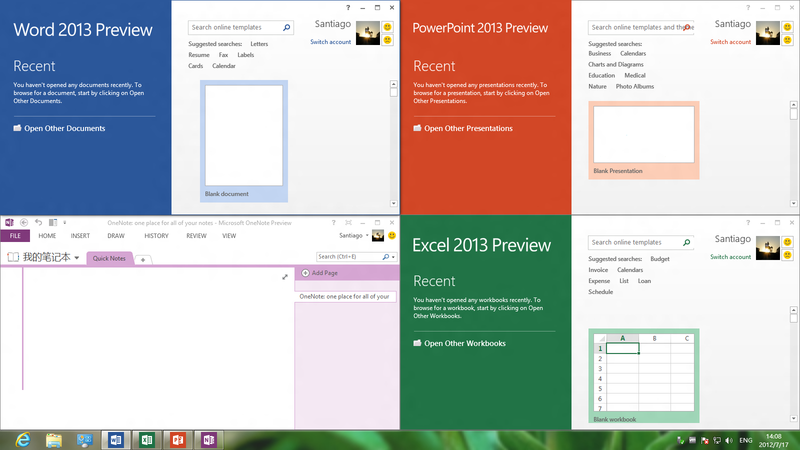Click Excel's smiley feedback icon

(x=788, y=242)
